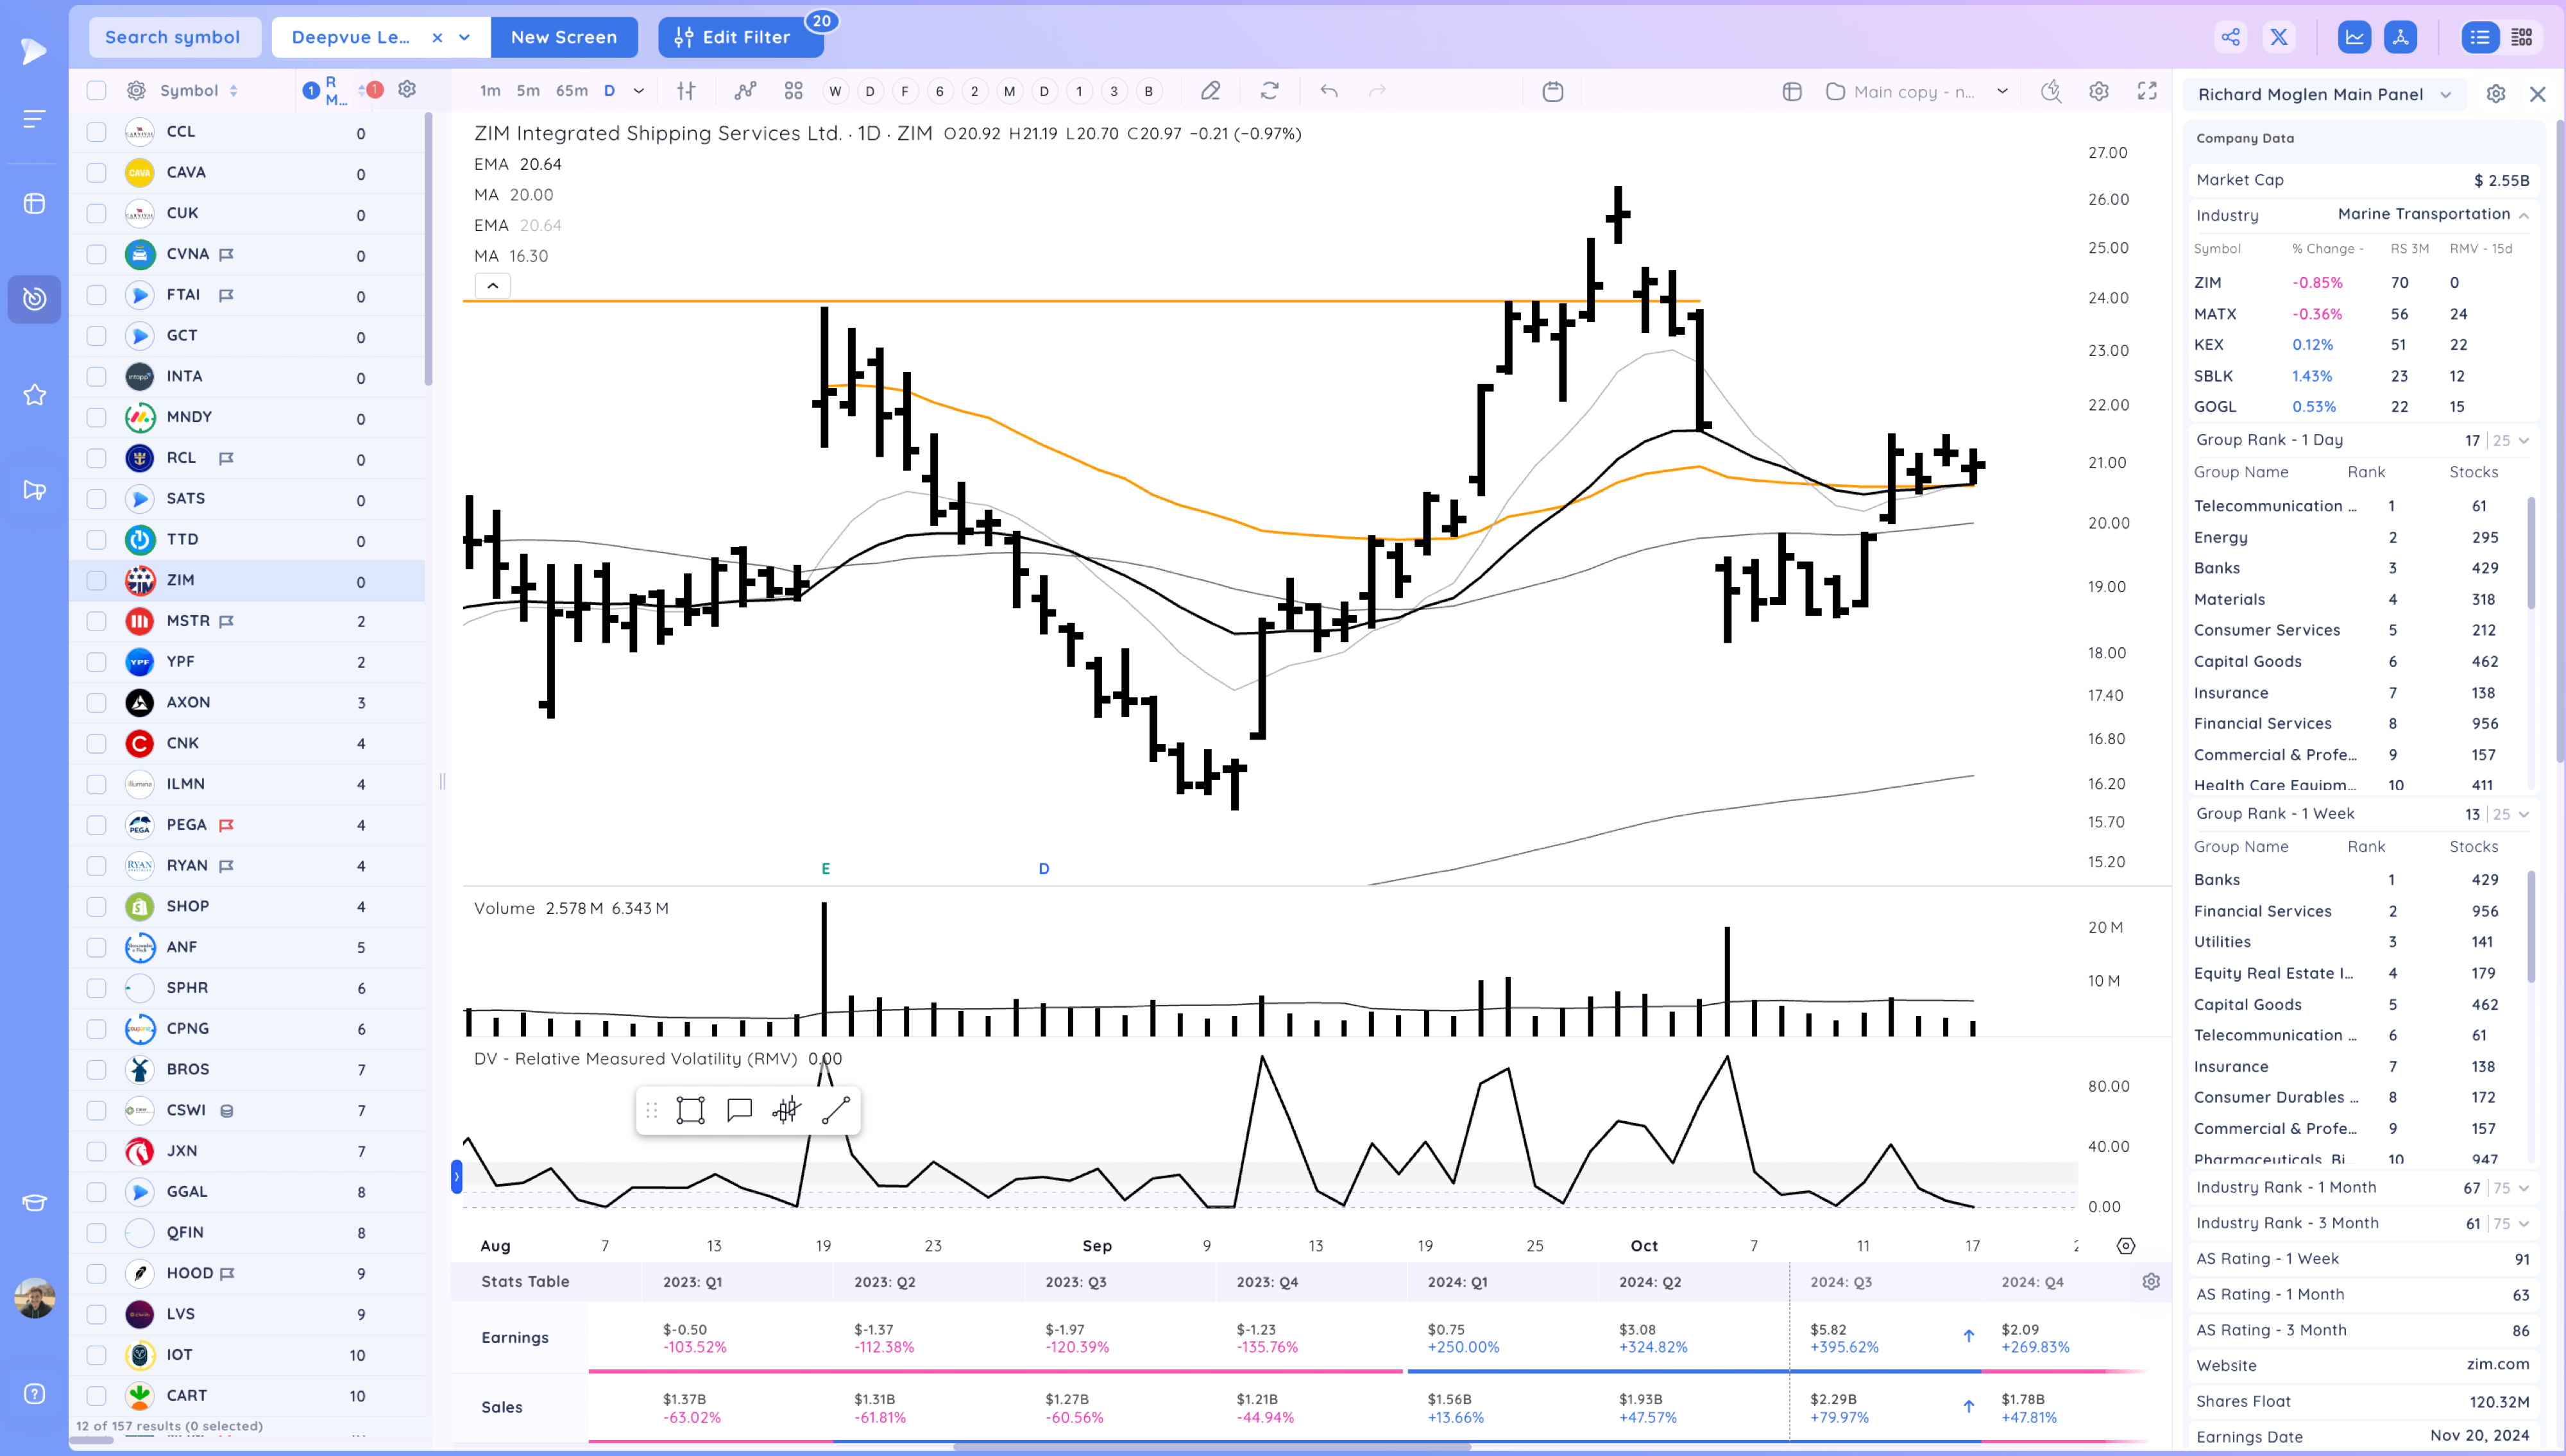Check the ZIM row checkbox

click(96, 580)
